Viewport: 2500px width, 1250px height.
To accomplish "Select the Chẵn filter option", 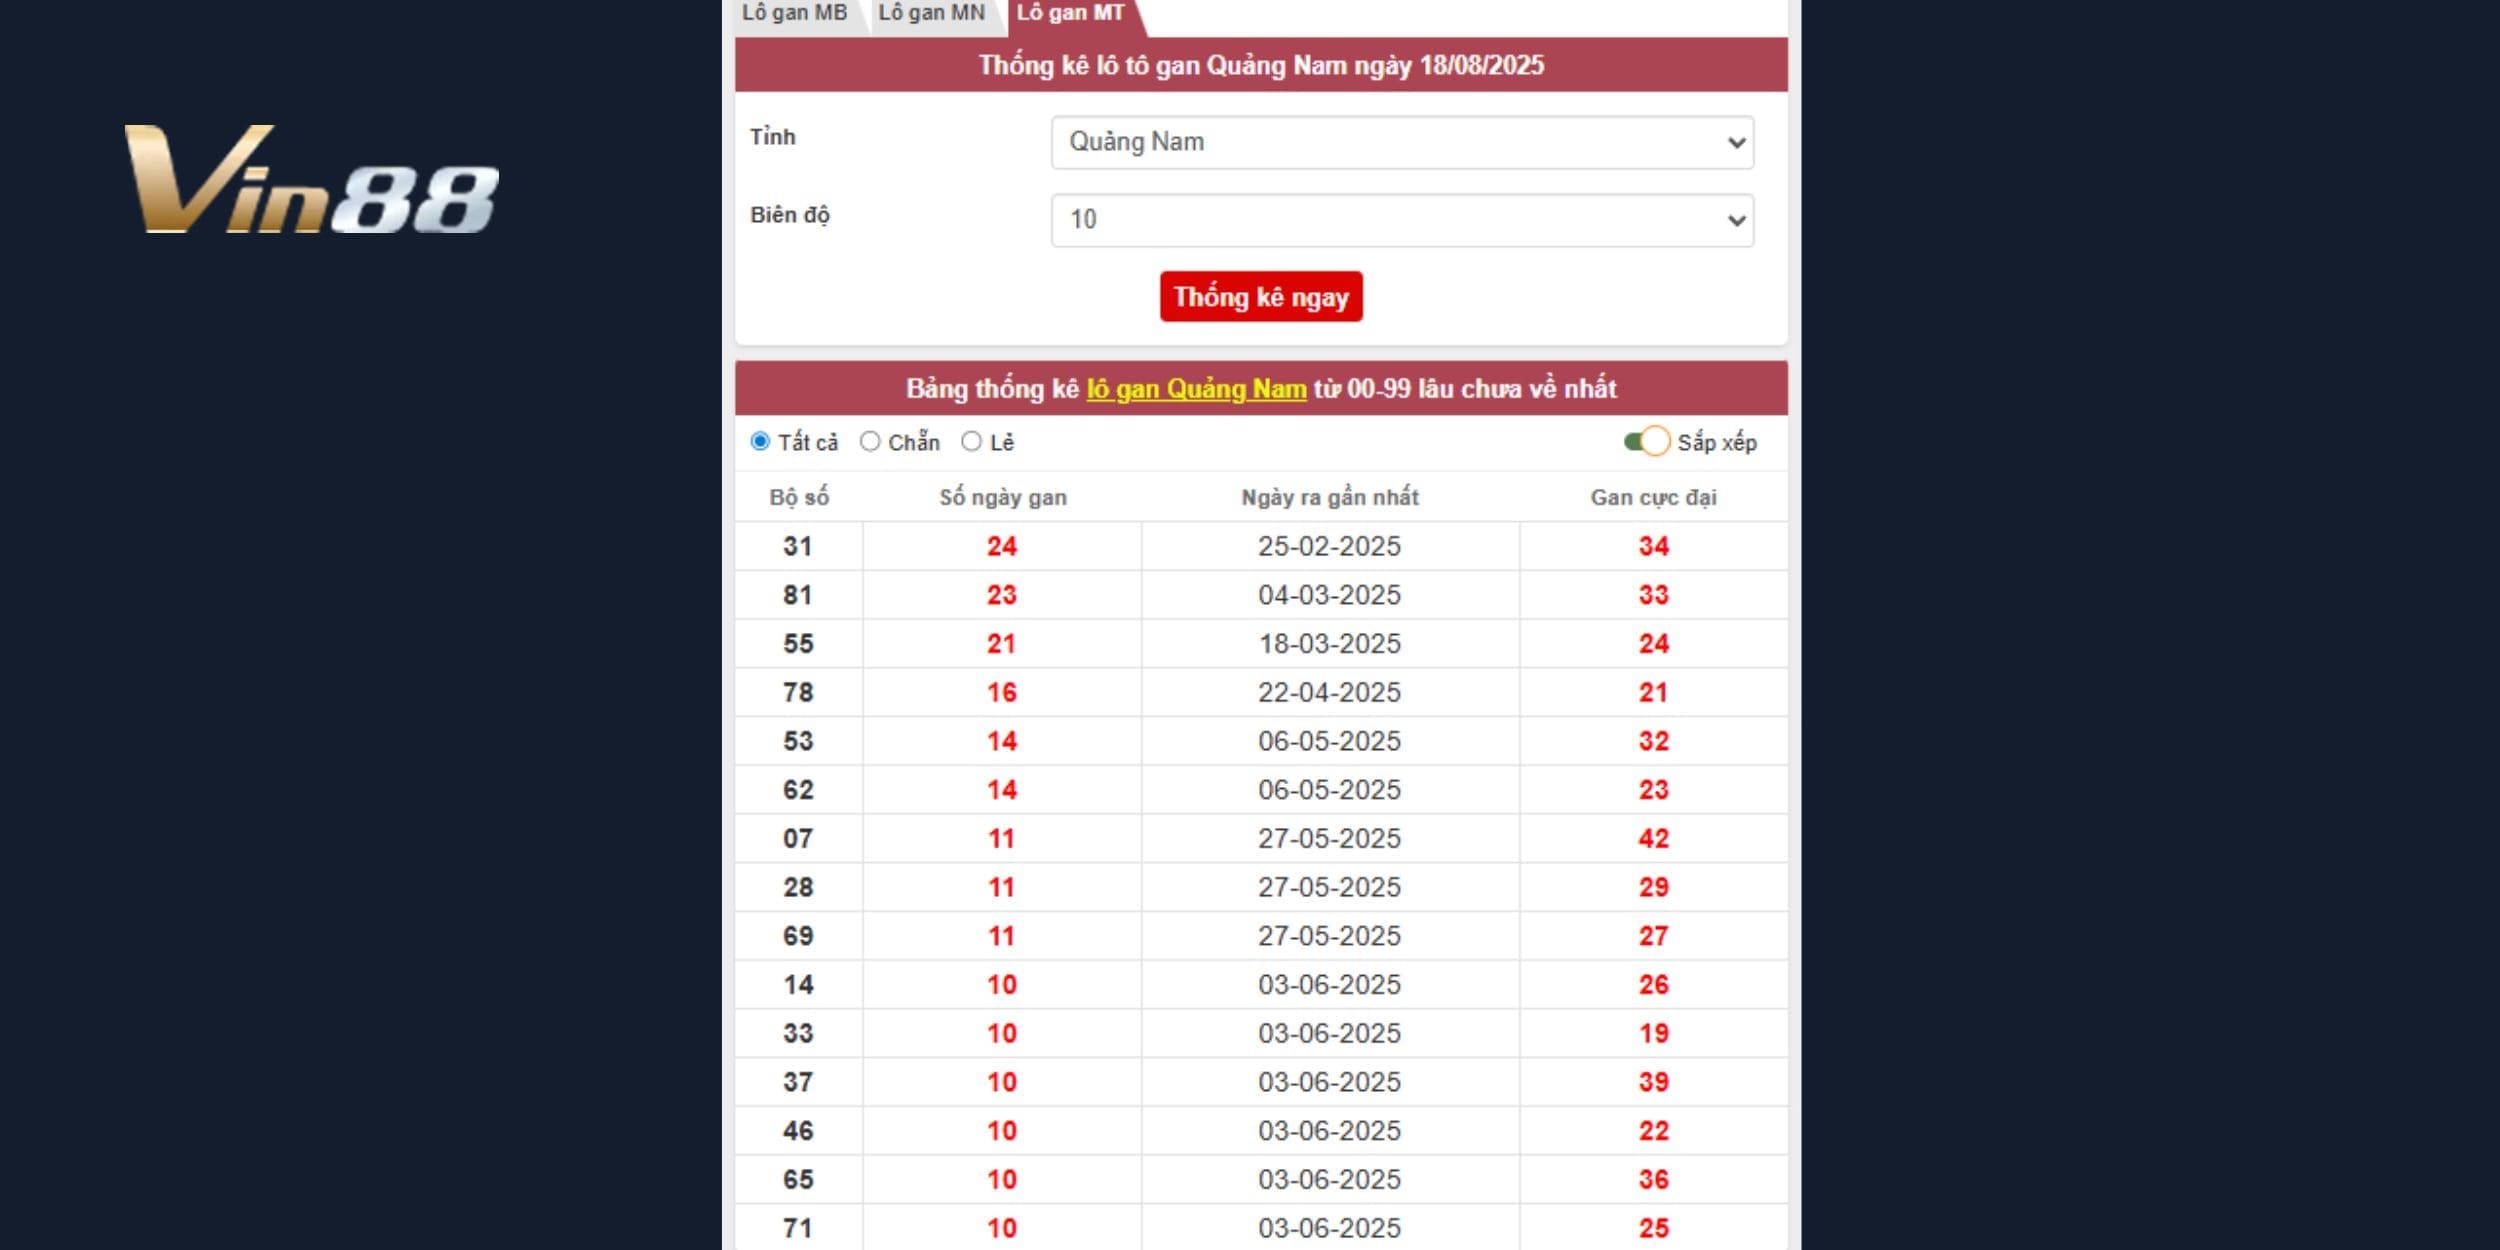I will coord(870,441).
